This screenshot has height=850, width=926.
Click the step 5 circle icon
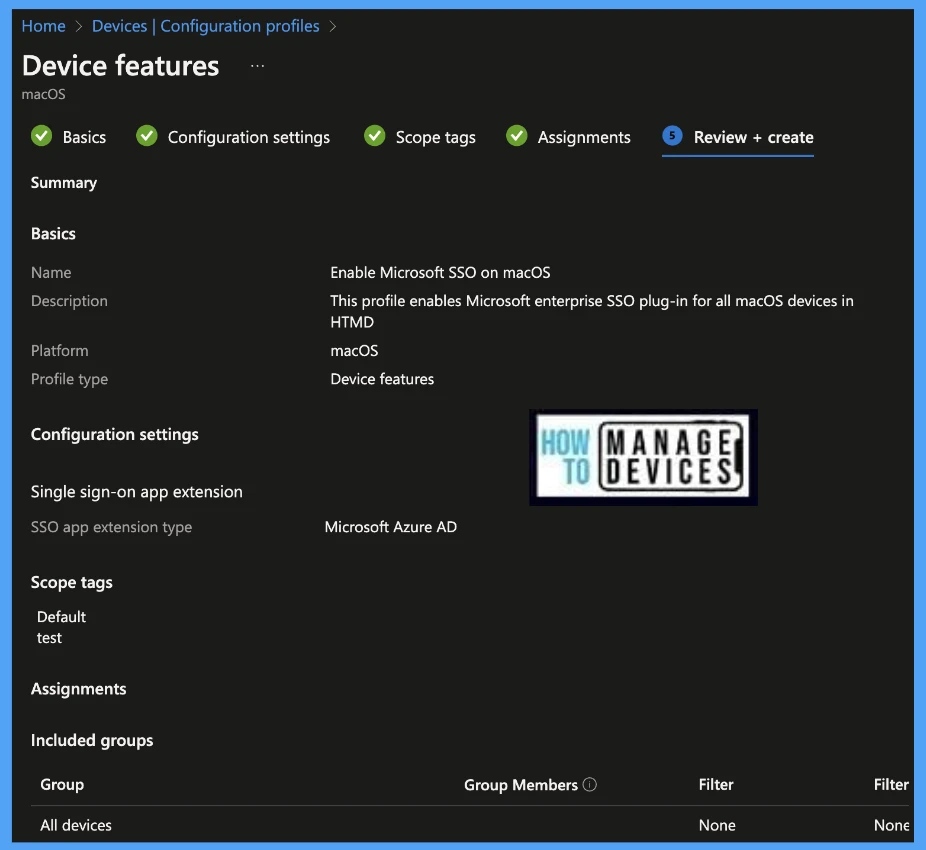point(672,135)
